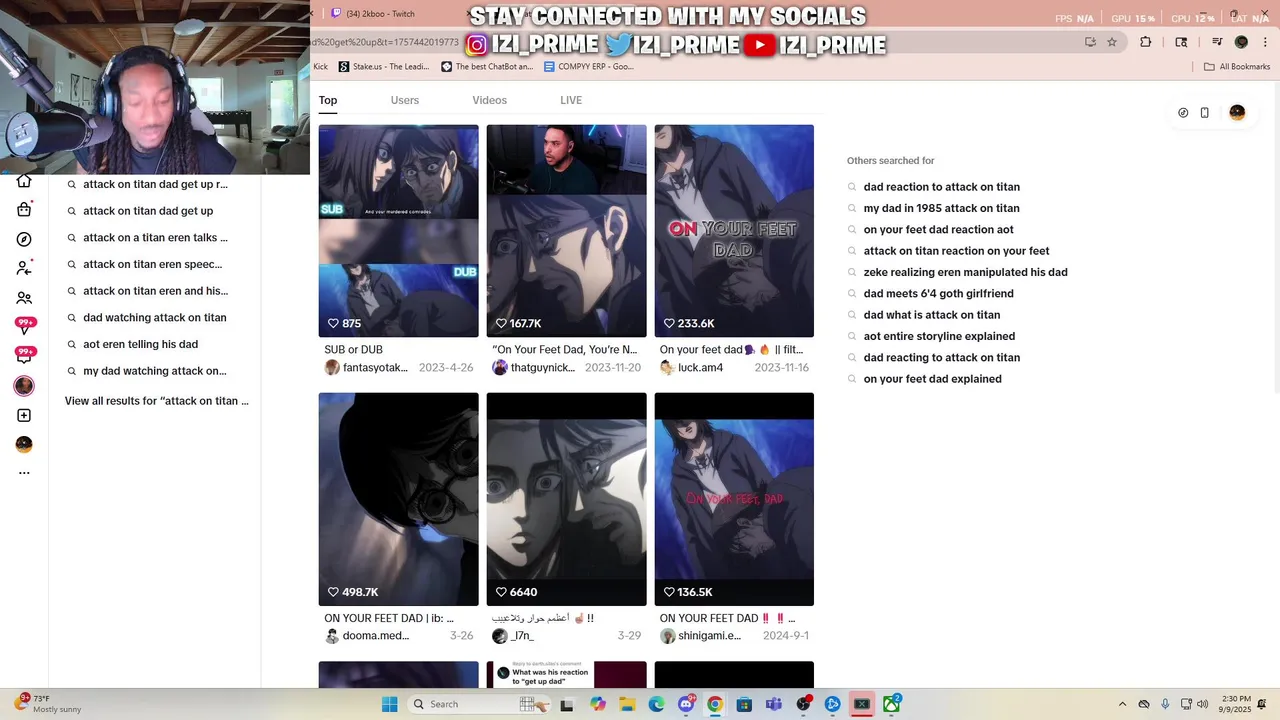
Task: Search 'aot entire storyline explained'
Action: pyautogui.click(x=940, y=336)
